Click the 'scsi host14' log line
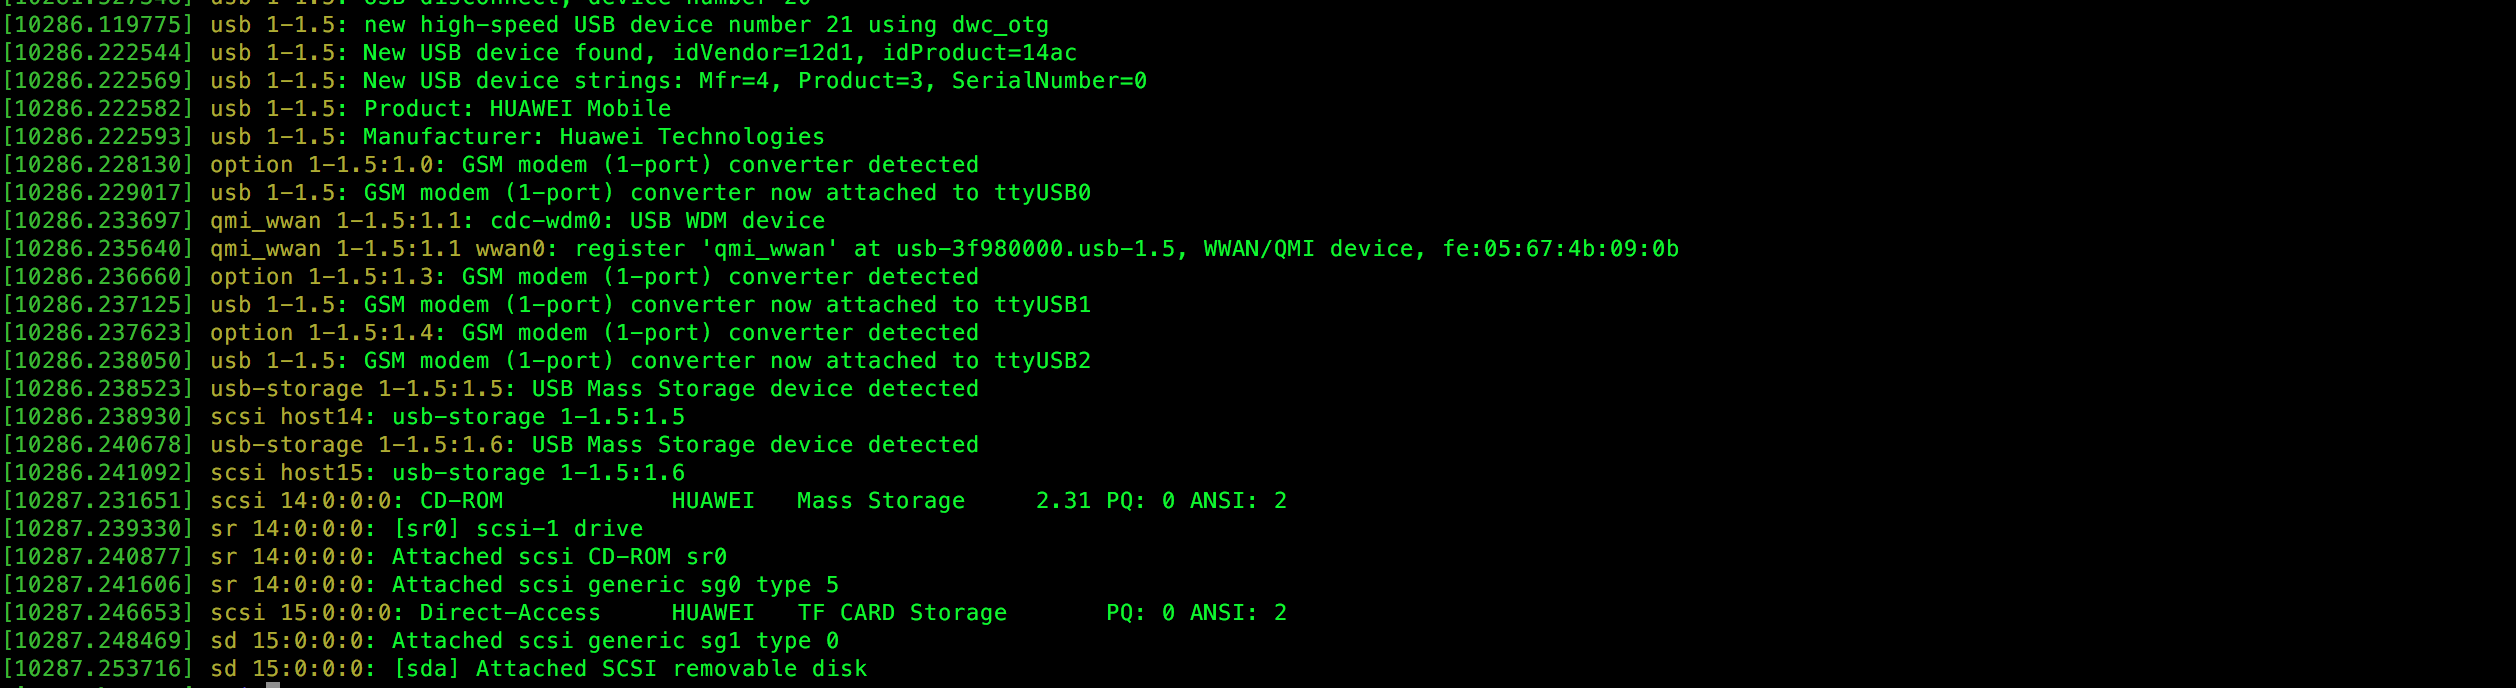Screen dimensions: 2516x688 (344, 416)
